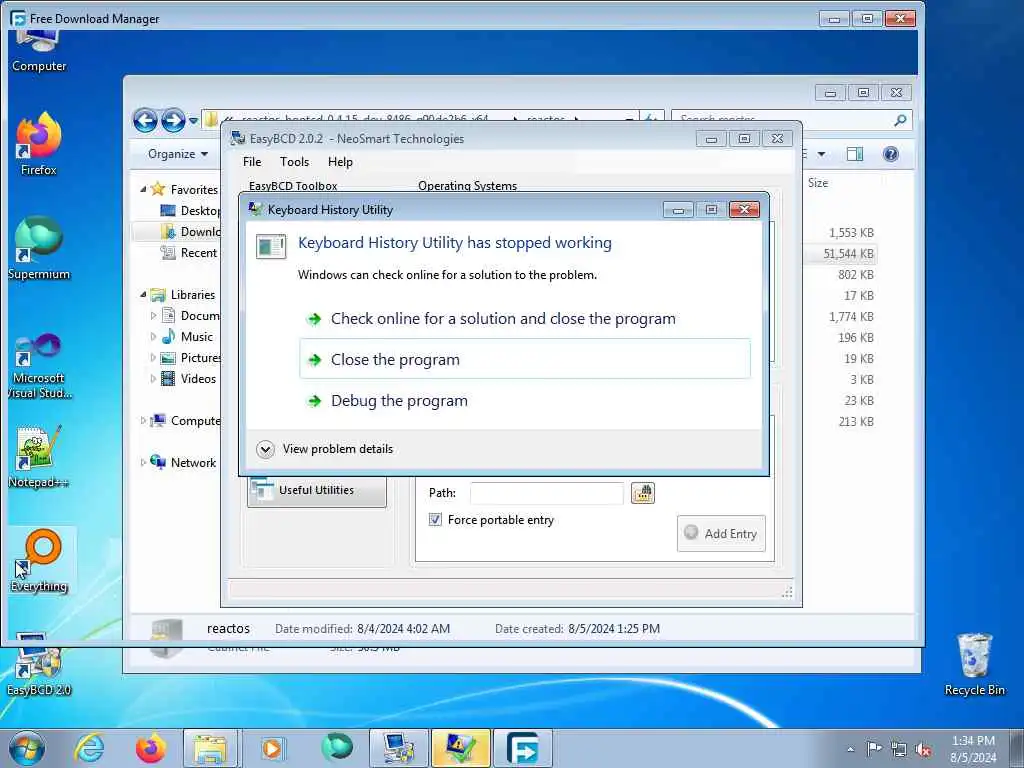Toggle the Explorer preview pane icon

coord(854,154)
